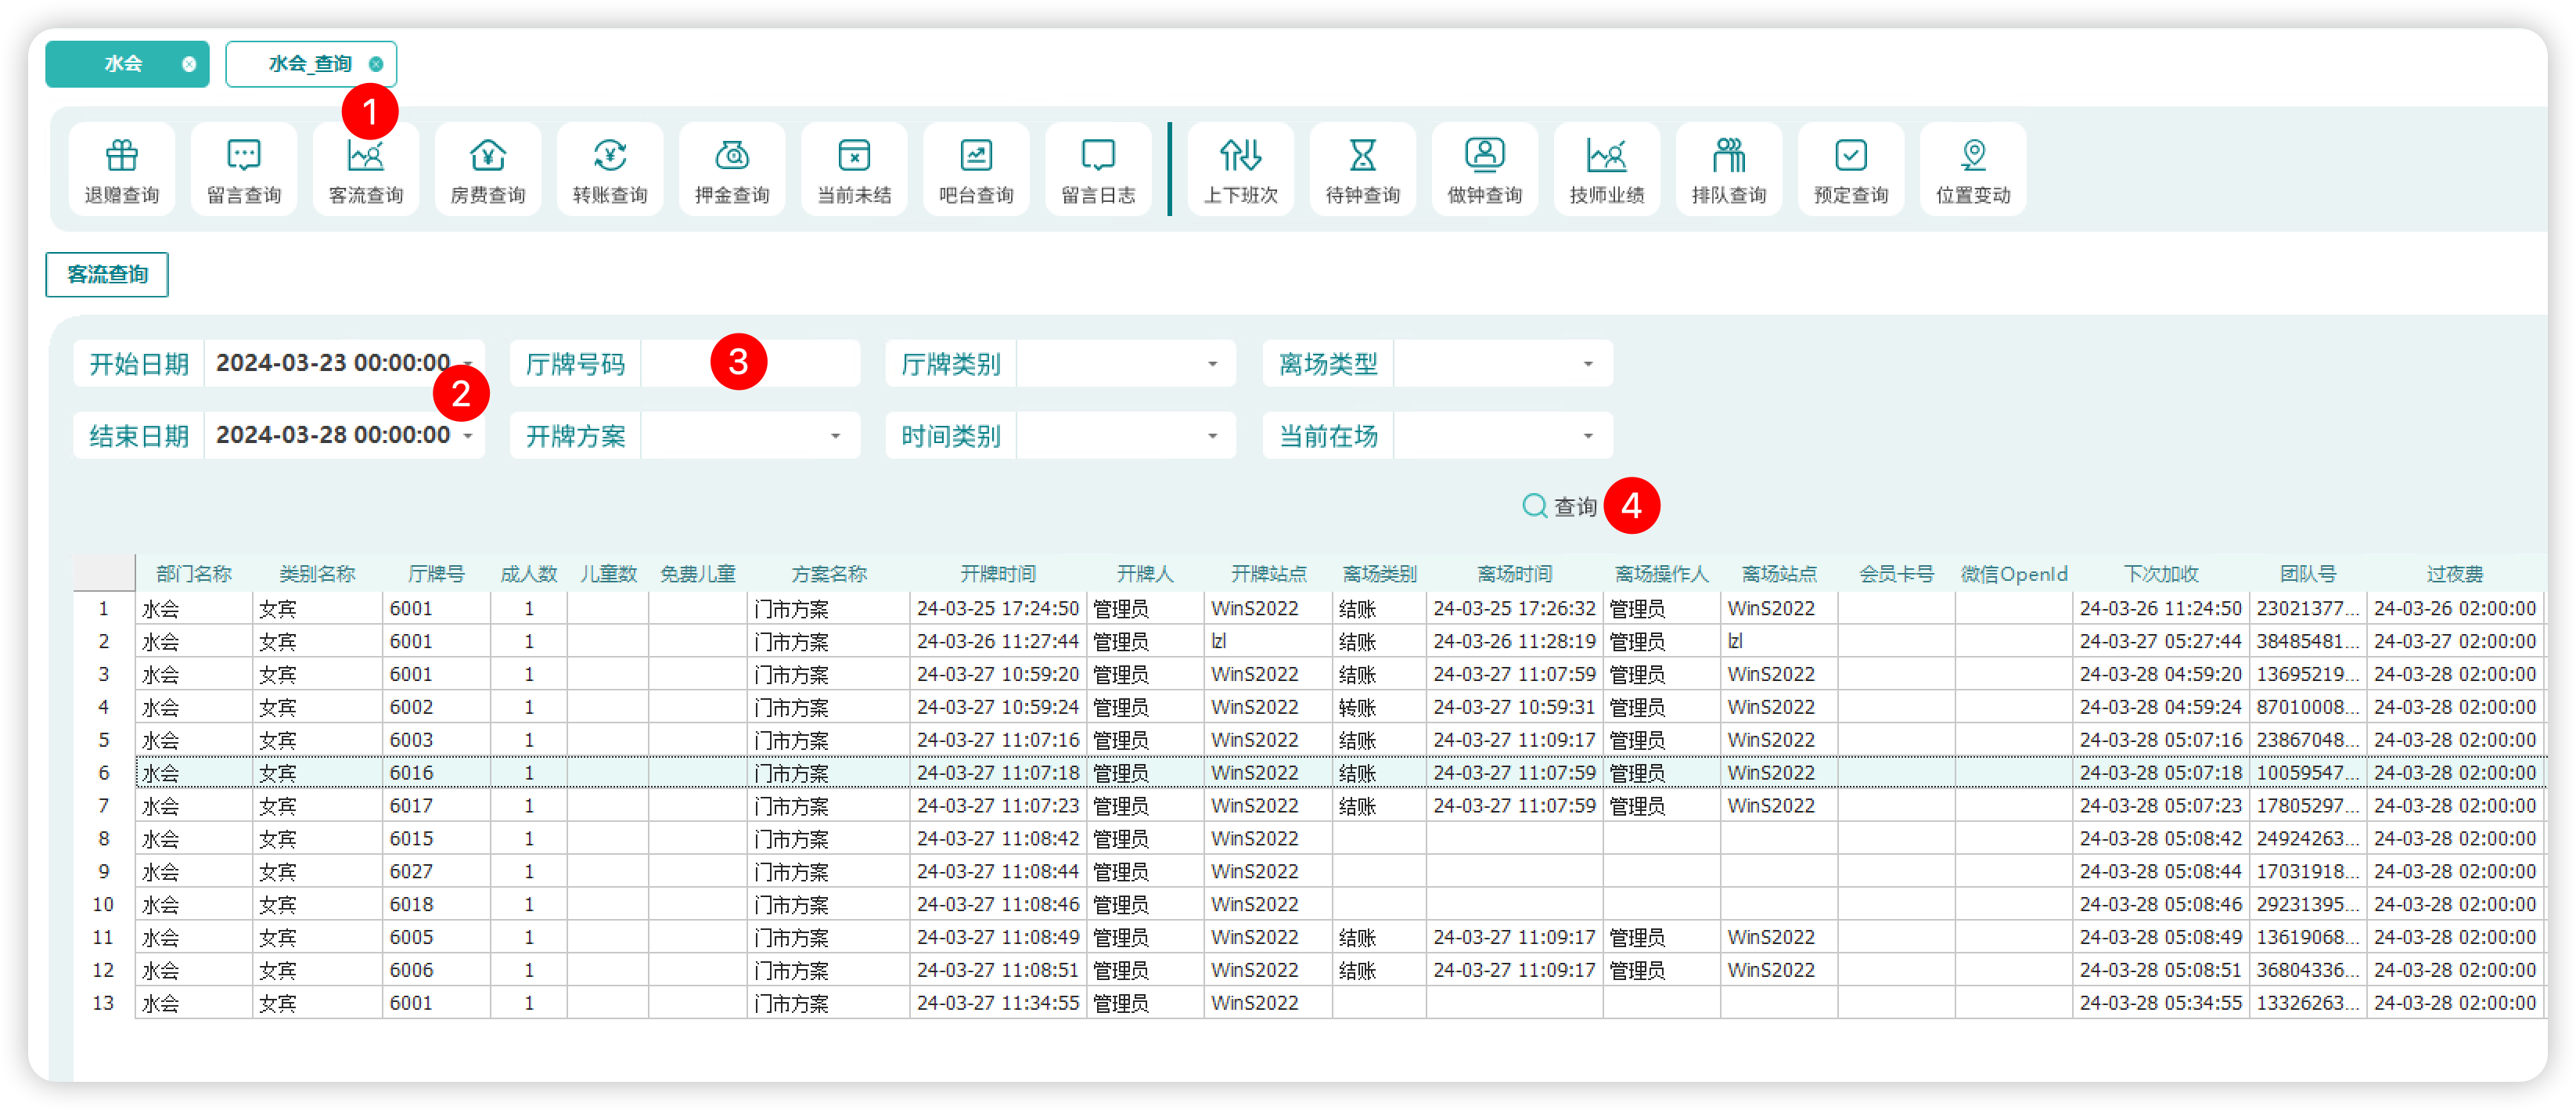Open 上下班次 shift icon
The height and width of the screenshot is (1110, 2576).
click(1241, 169)
